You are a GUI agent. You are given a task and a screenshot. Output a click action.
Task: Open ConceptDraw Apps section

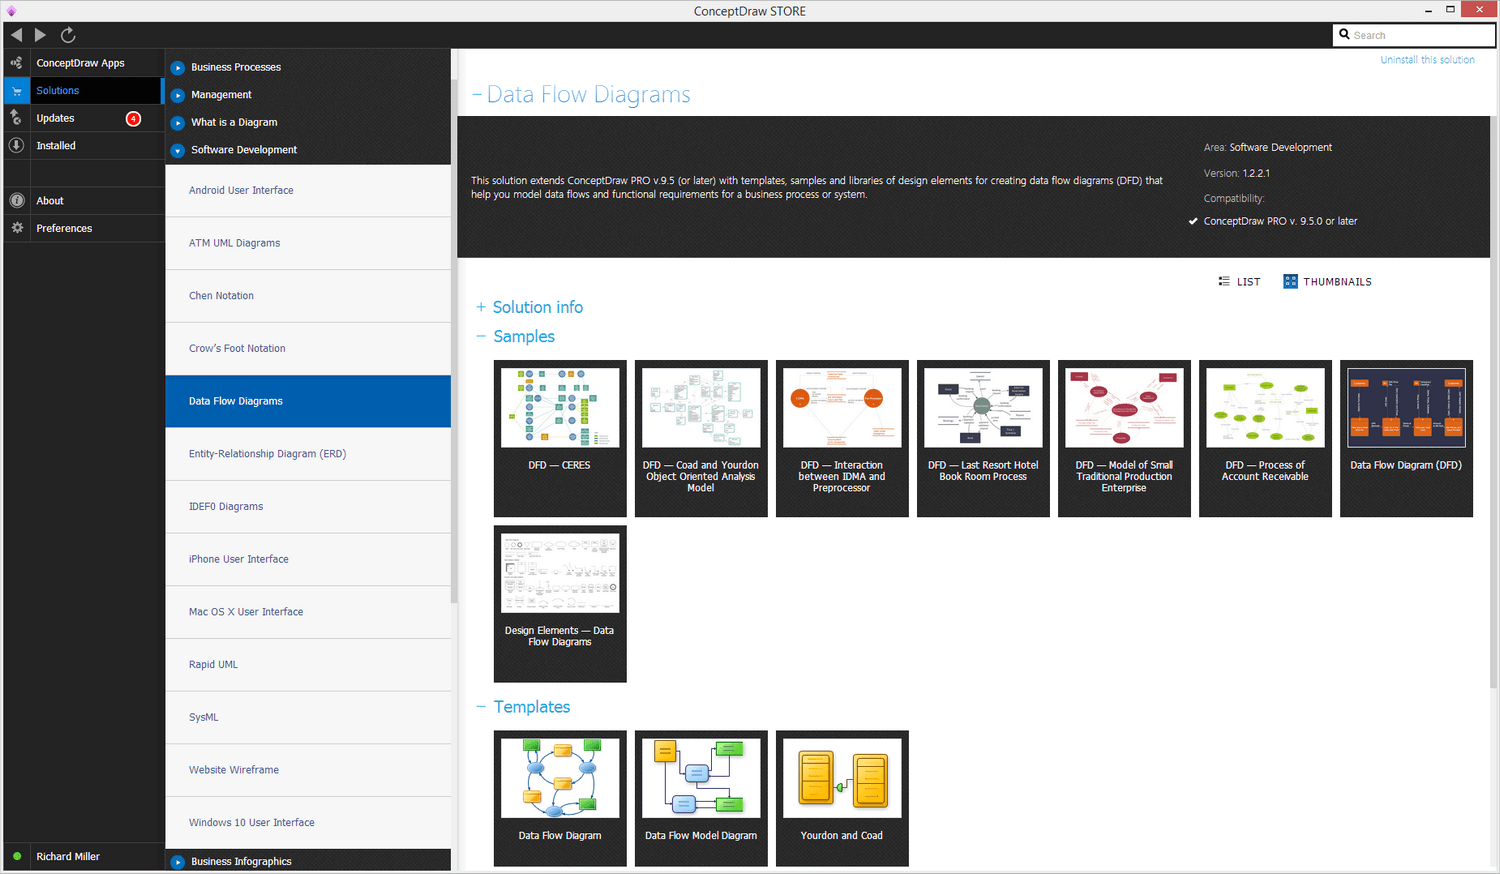[81, 63]
